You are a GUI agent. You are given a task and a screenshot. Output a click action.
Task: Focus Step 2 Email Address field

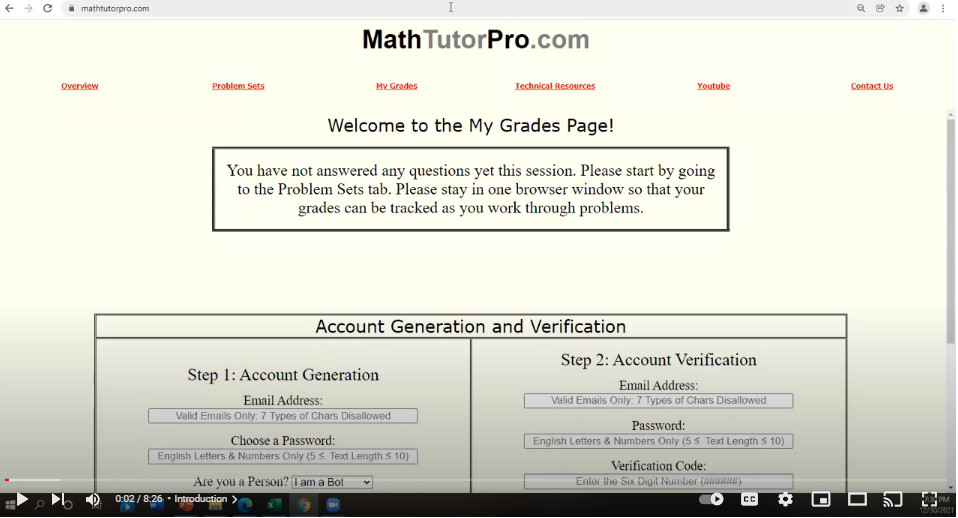click(659, 401)
